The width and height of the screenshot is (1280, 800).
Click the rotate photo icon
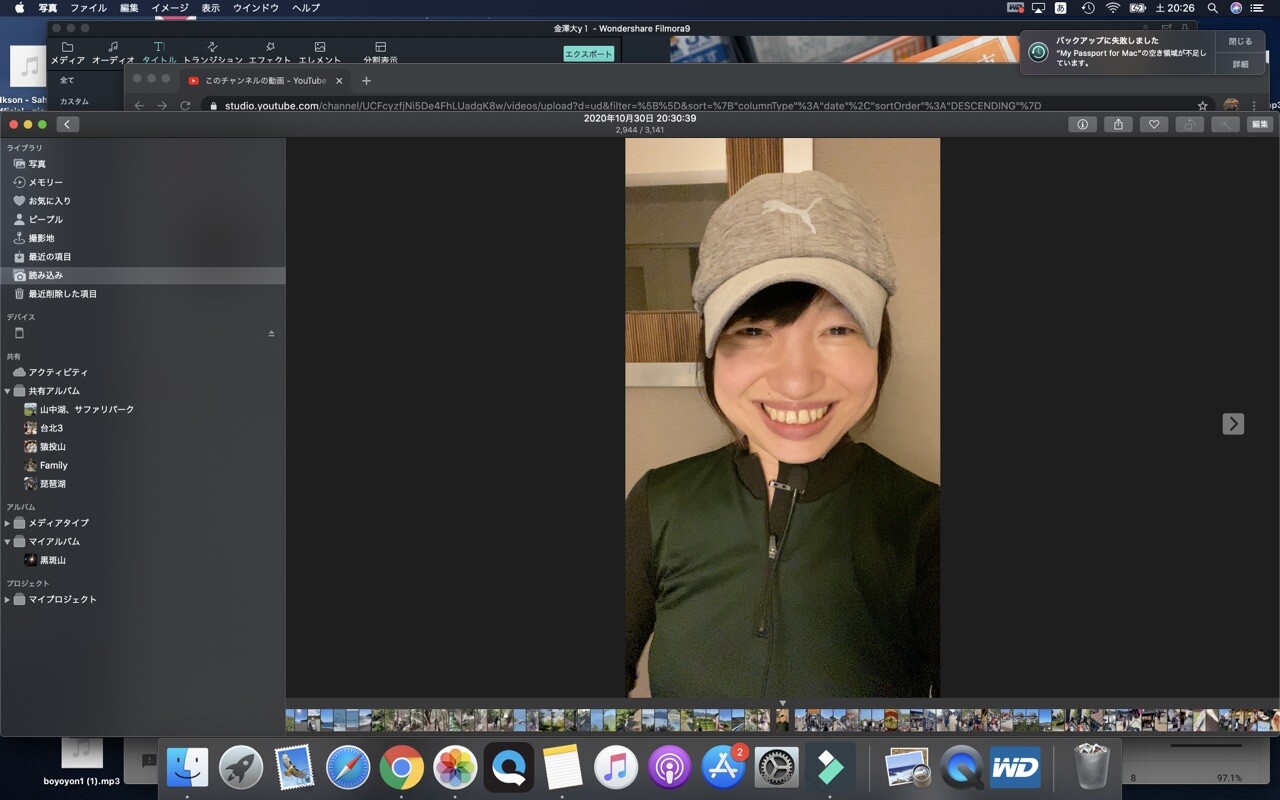(1189, 124)
